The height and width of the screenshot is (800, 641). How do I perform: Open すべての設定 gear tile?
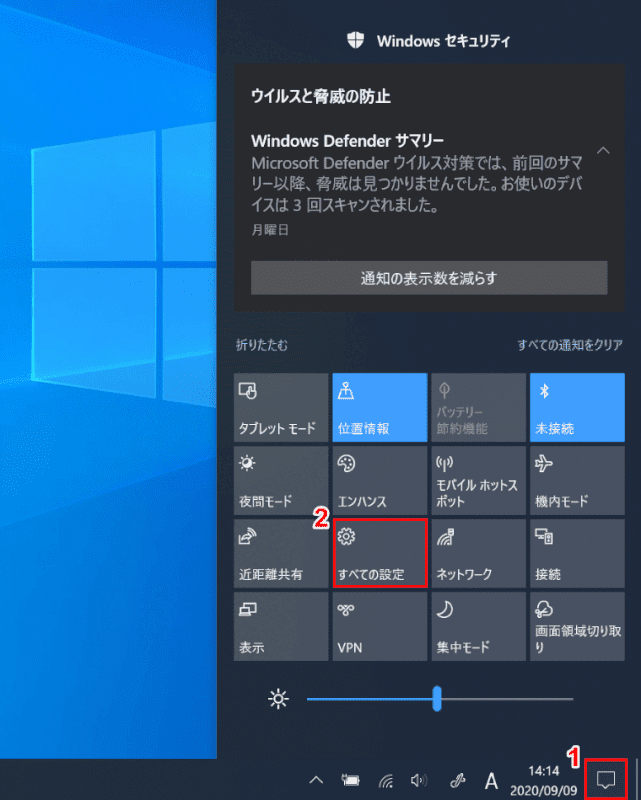(380, 554)
